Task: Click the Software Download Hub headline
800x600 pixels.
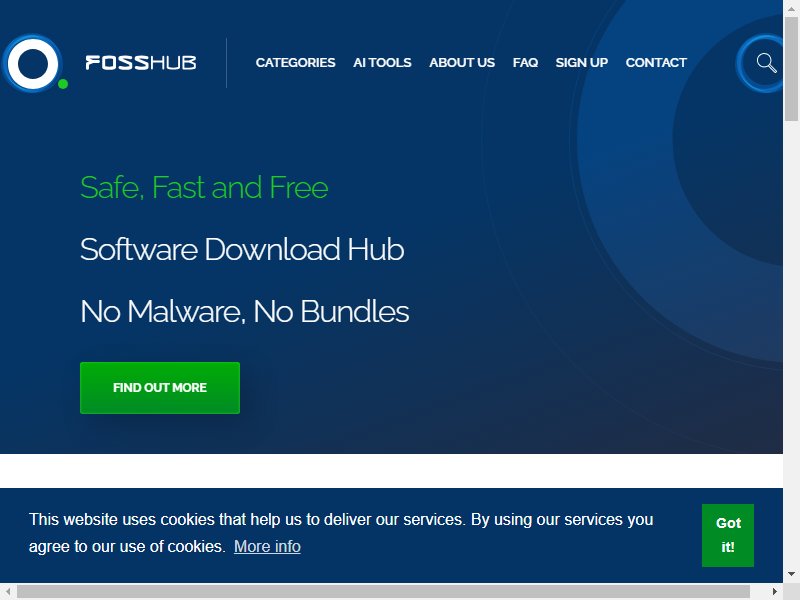Action: (242, 249)
